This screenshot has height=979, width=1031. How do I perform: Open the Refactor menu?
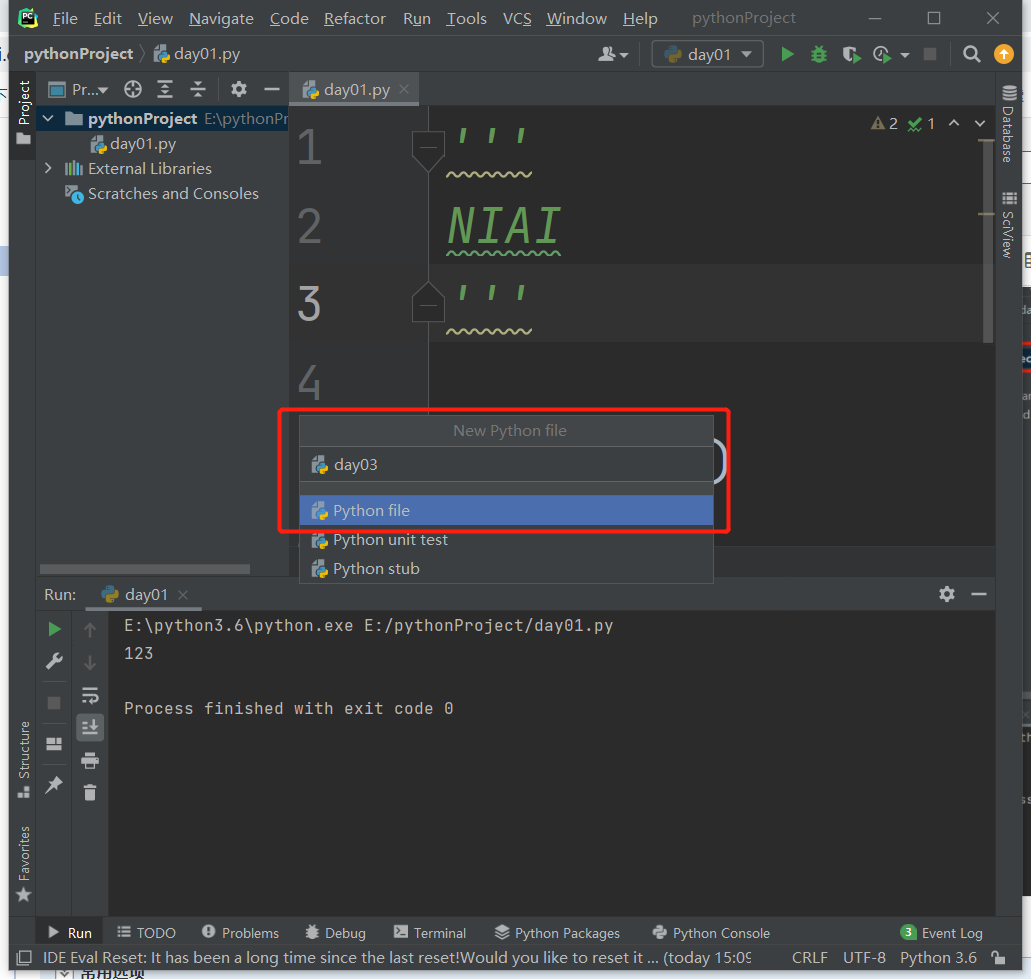[x=355, y=19]
